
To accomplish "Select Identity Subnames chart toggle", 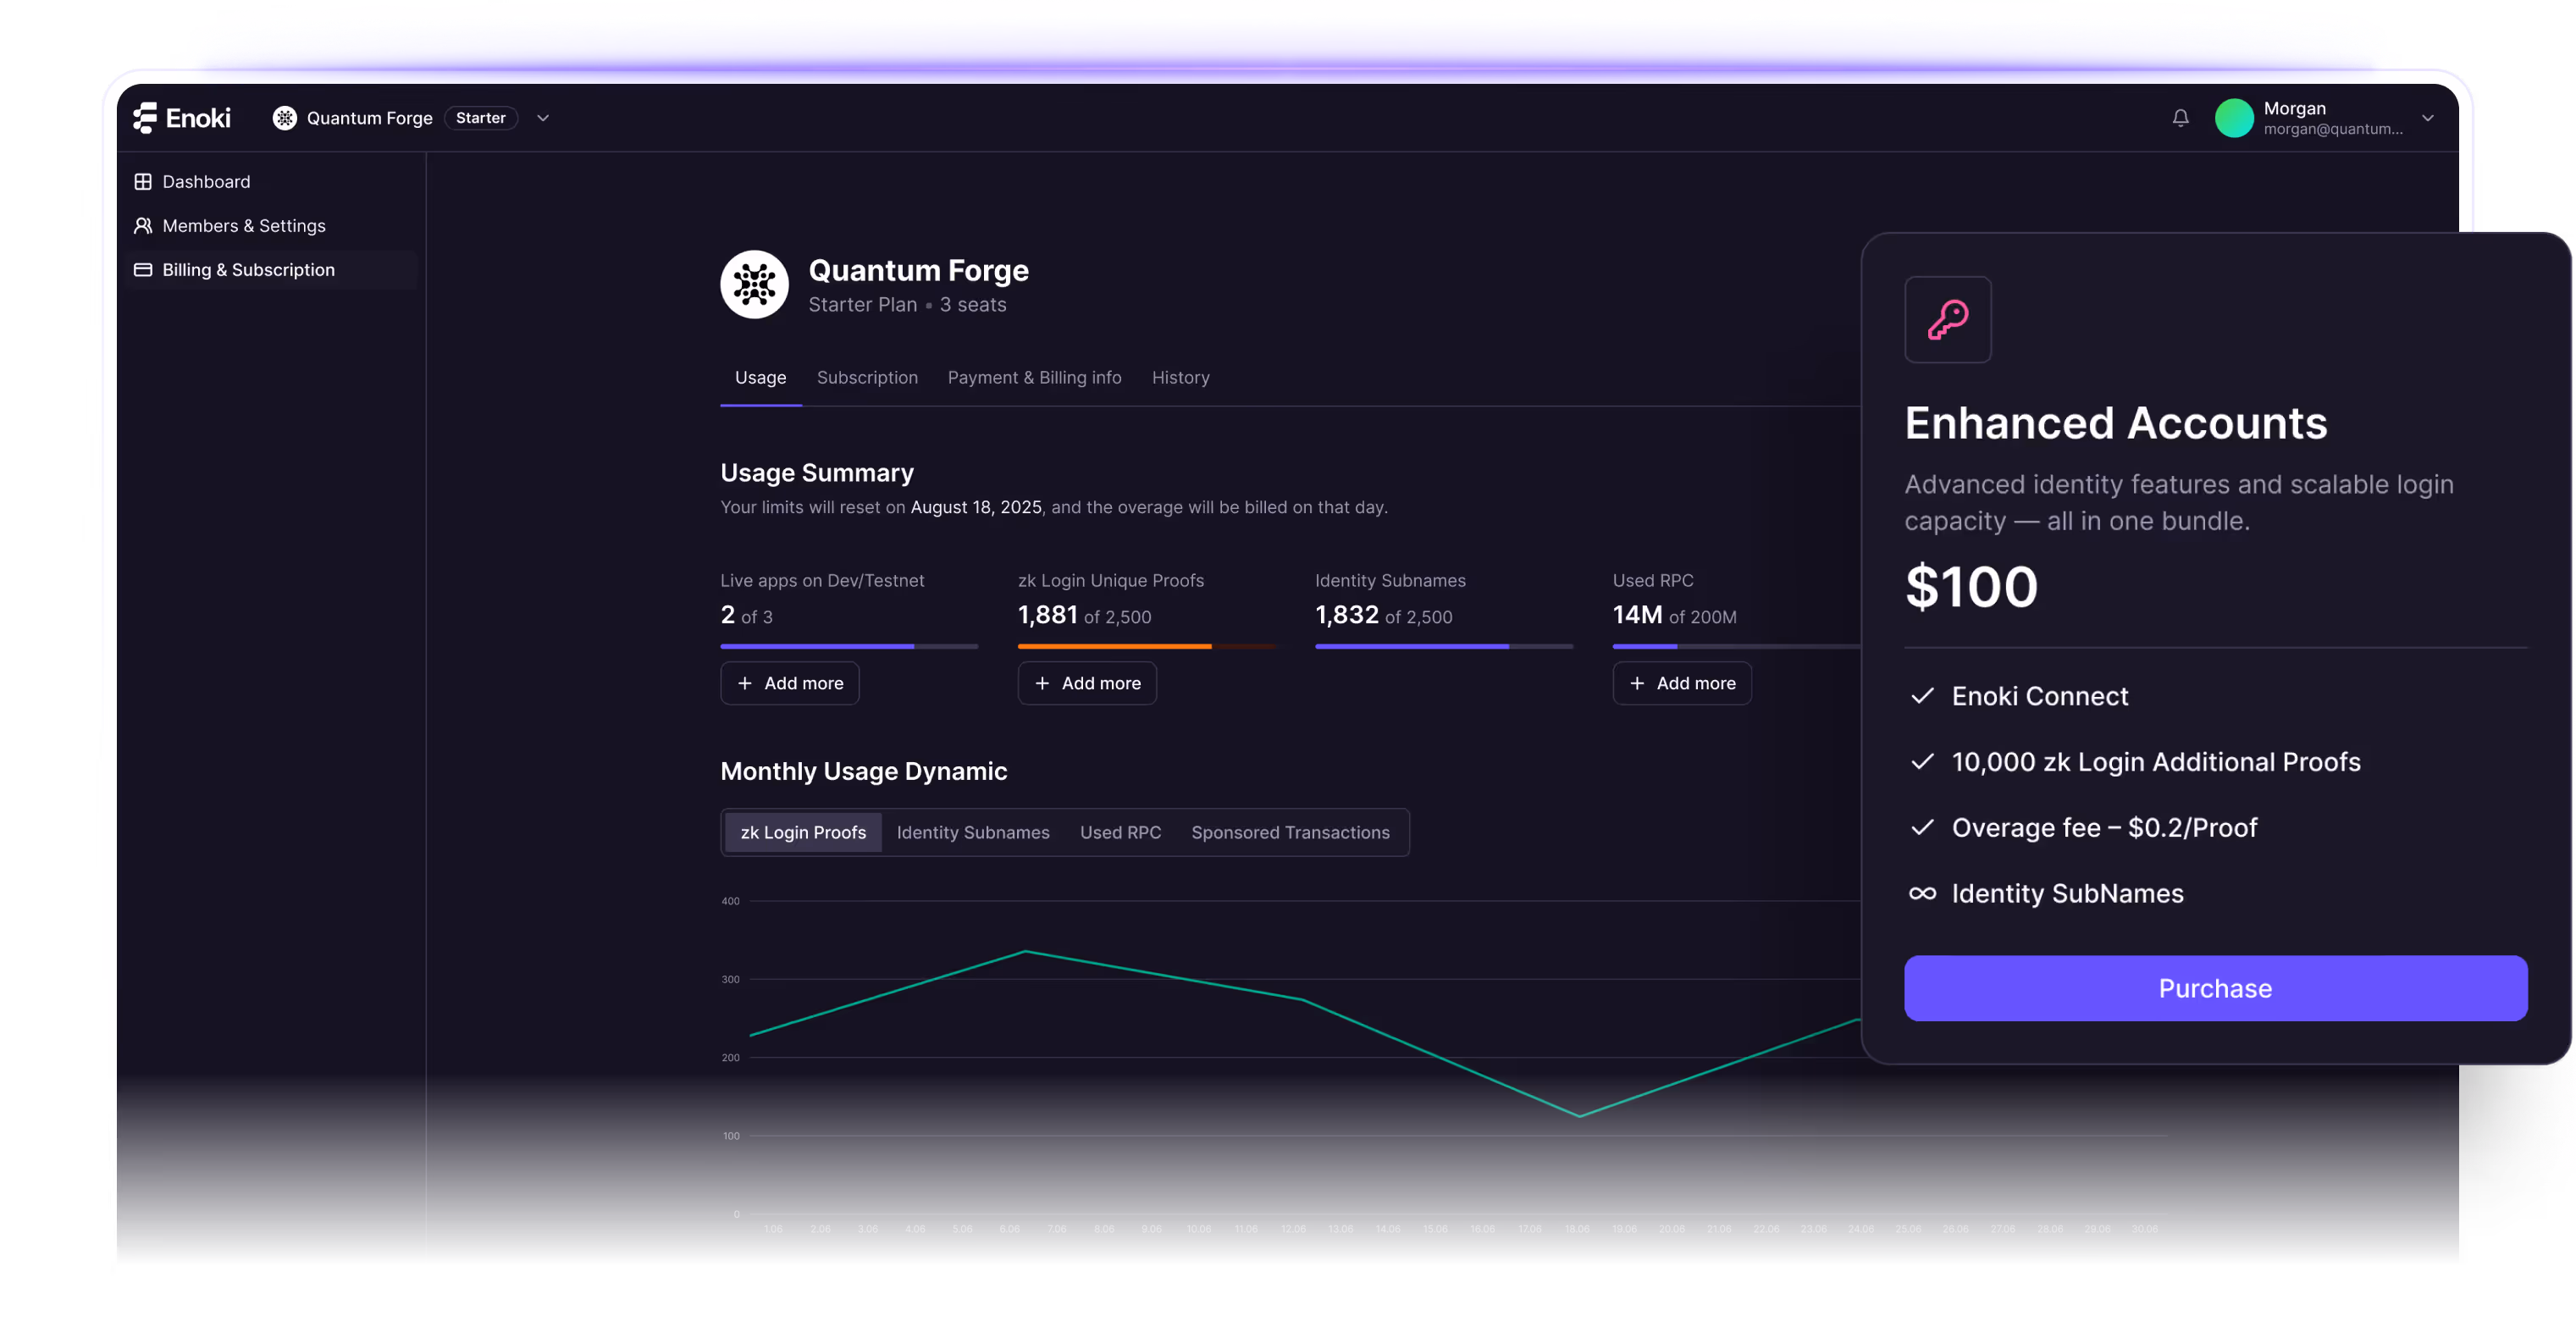I will click(x=972, y=833).
